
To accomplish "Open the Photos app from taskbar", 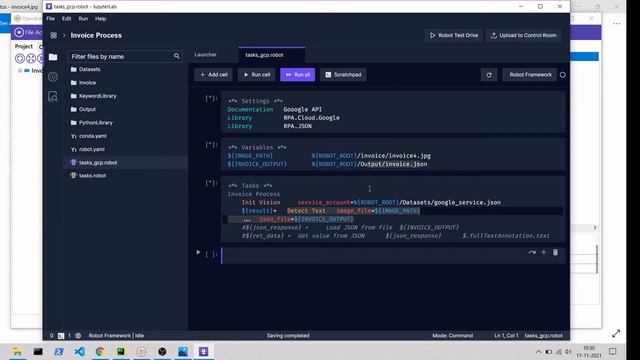I will (x=183, y=351).
